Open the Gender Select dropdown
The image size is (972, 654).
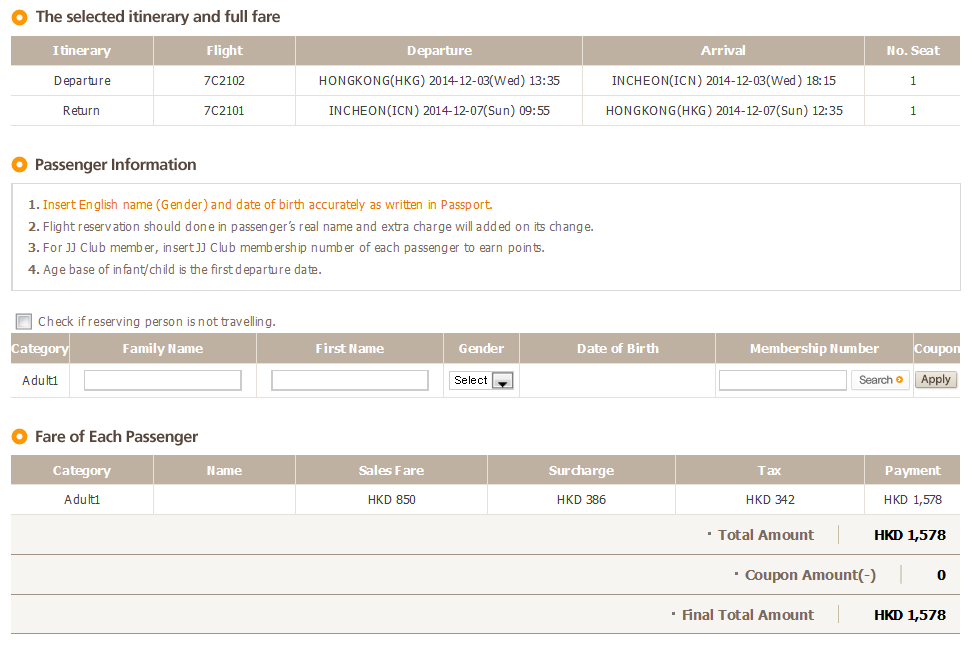[482, 380]
